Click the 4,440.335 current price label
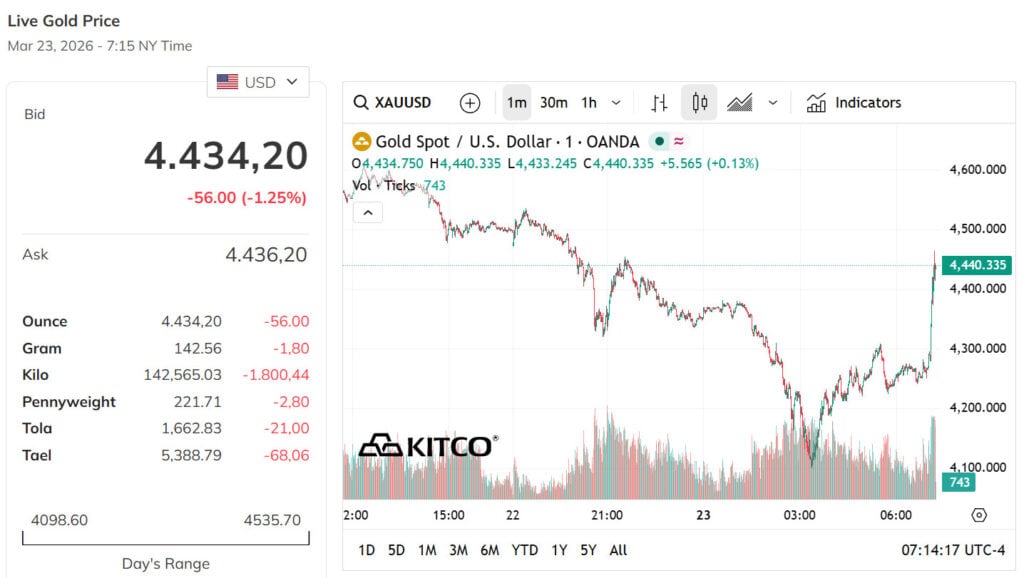The height and width of the screenshot is (578, 1024). [977, 265]
